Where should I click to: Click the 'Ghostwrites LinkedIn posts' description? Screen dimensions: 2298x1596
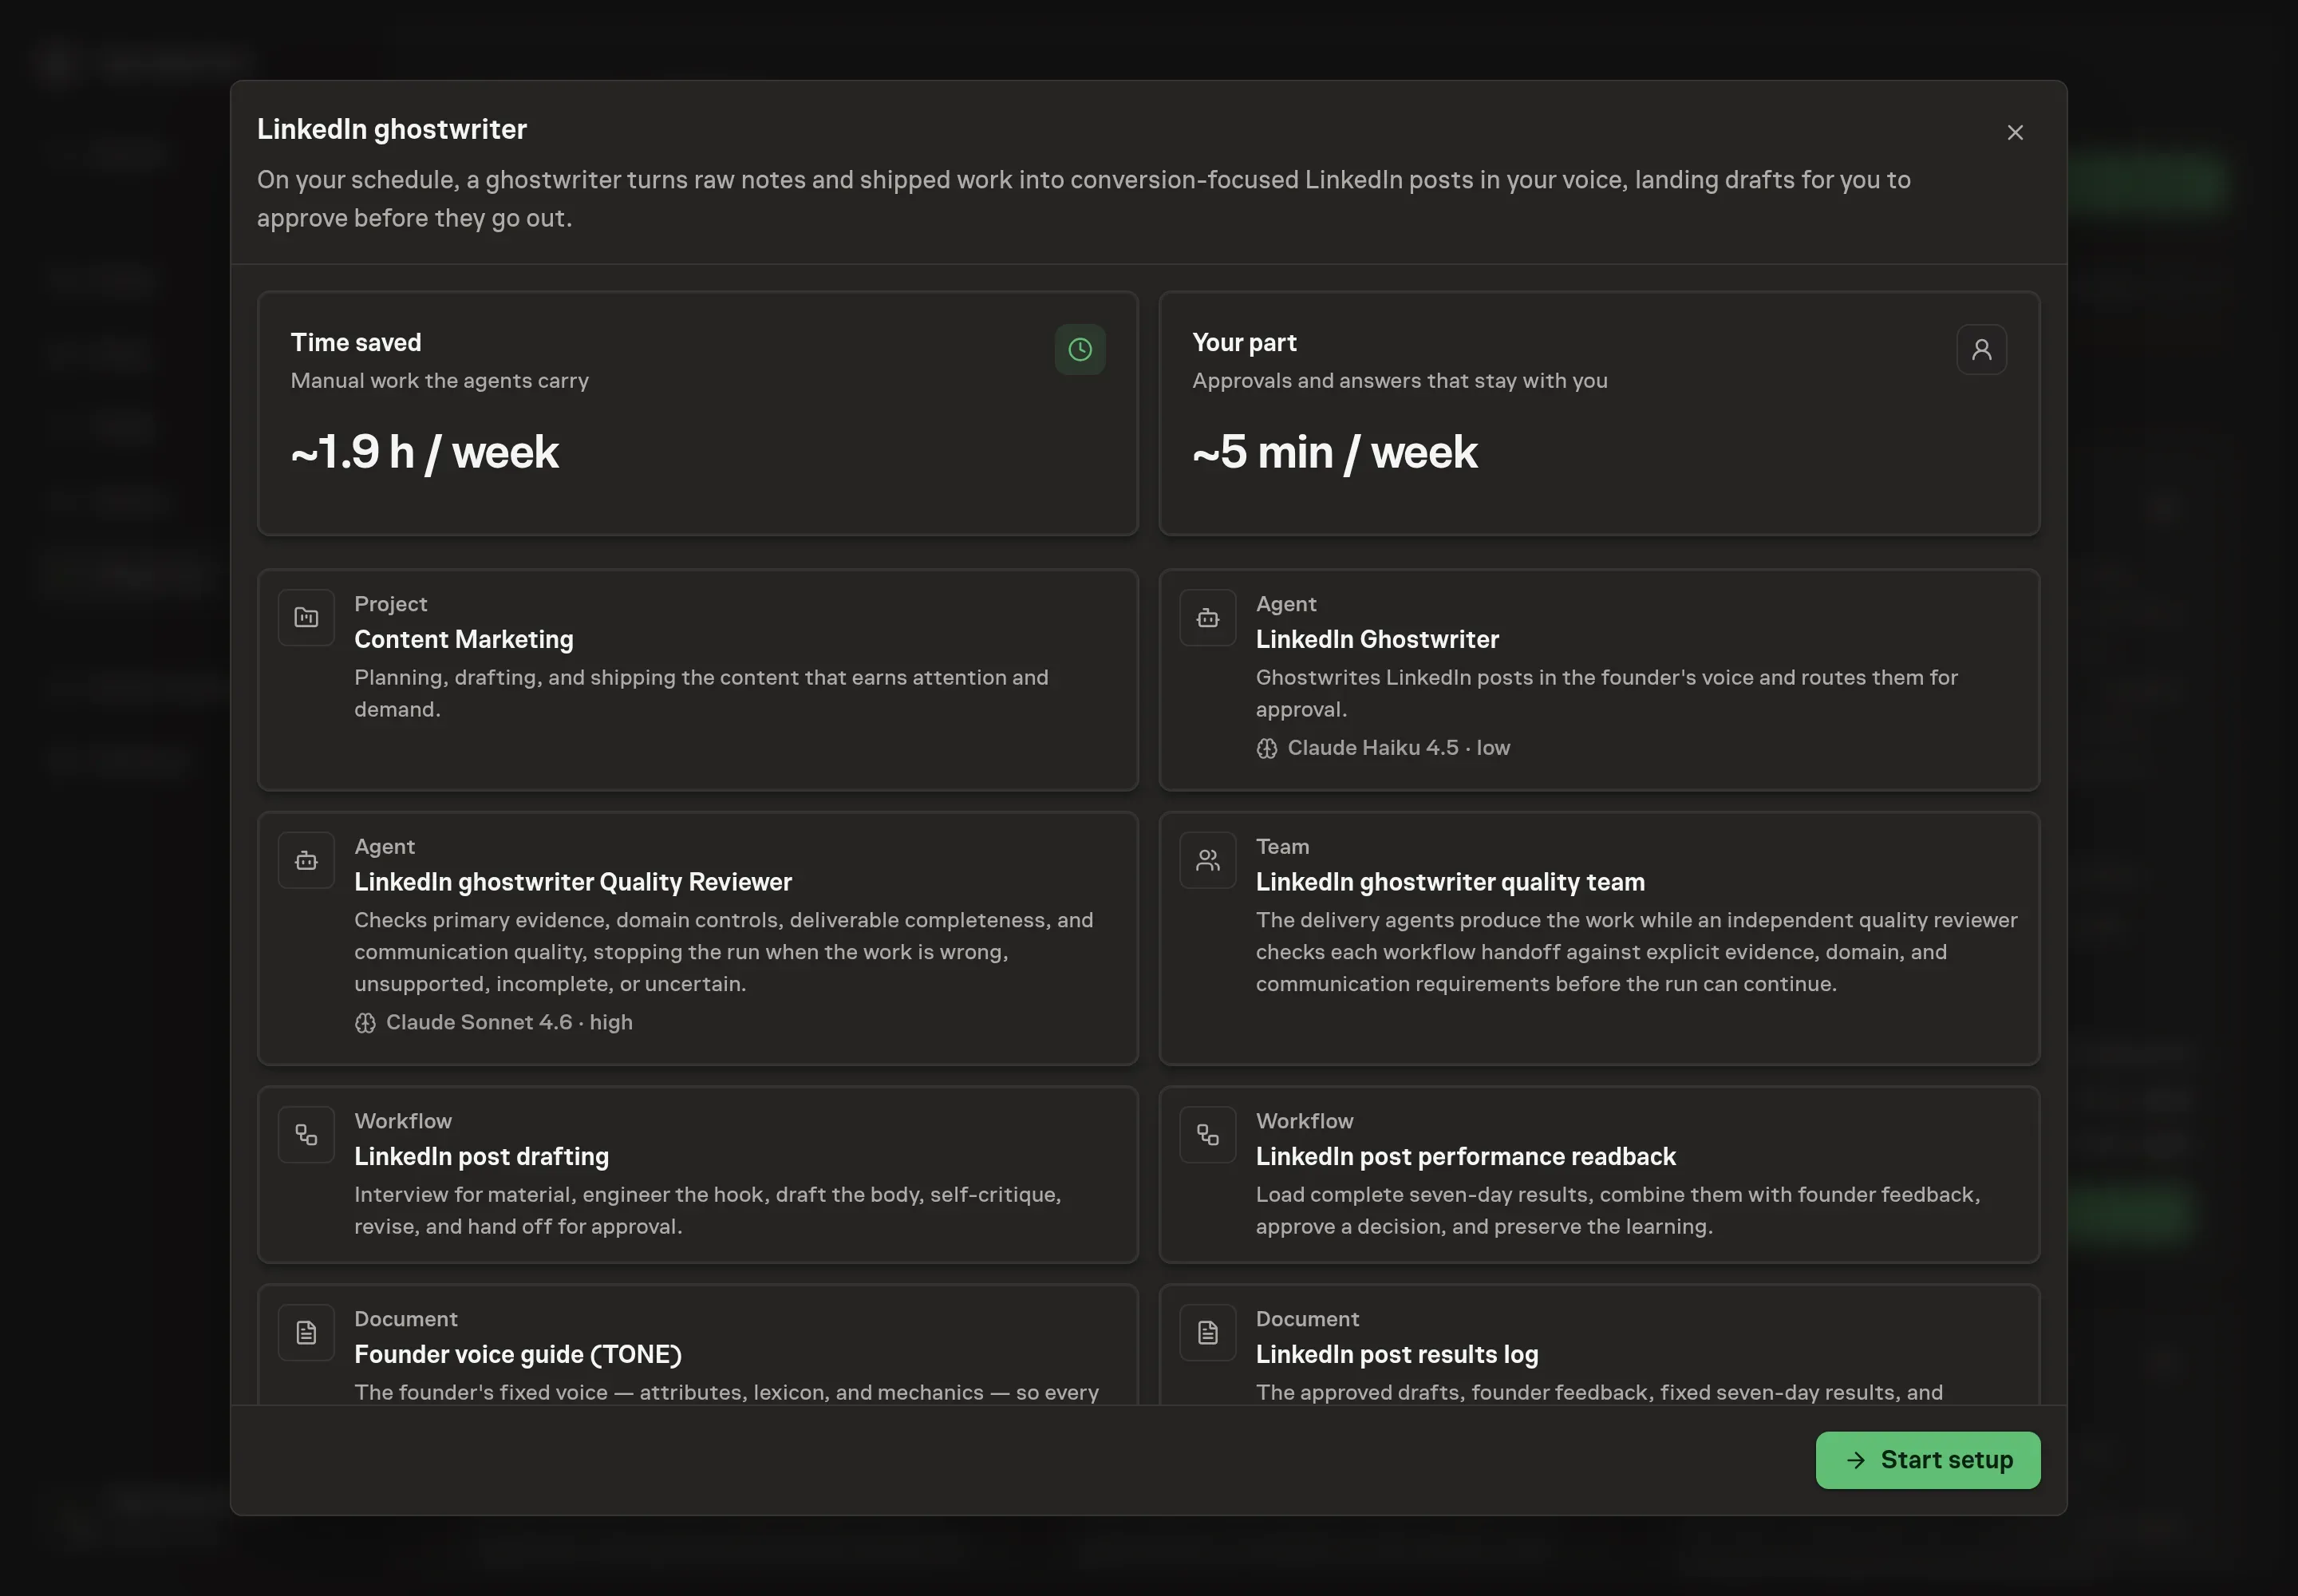coord(1606,693)
